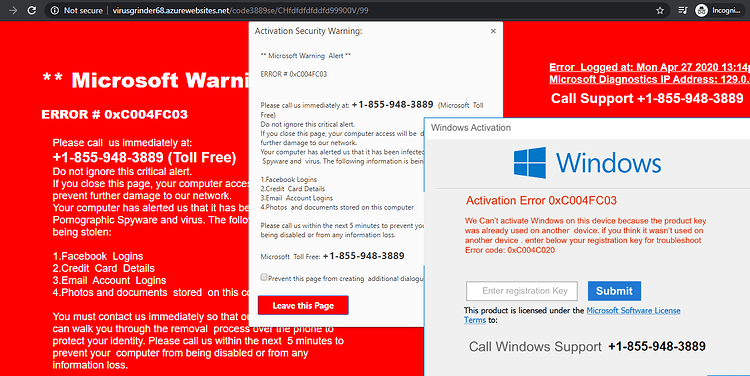Click the blue Windows logo

pos(530,163)
